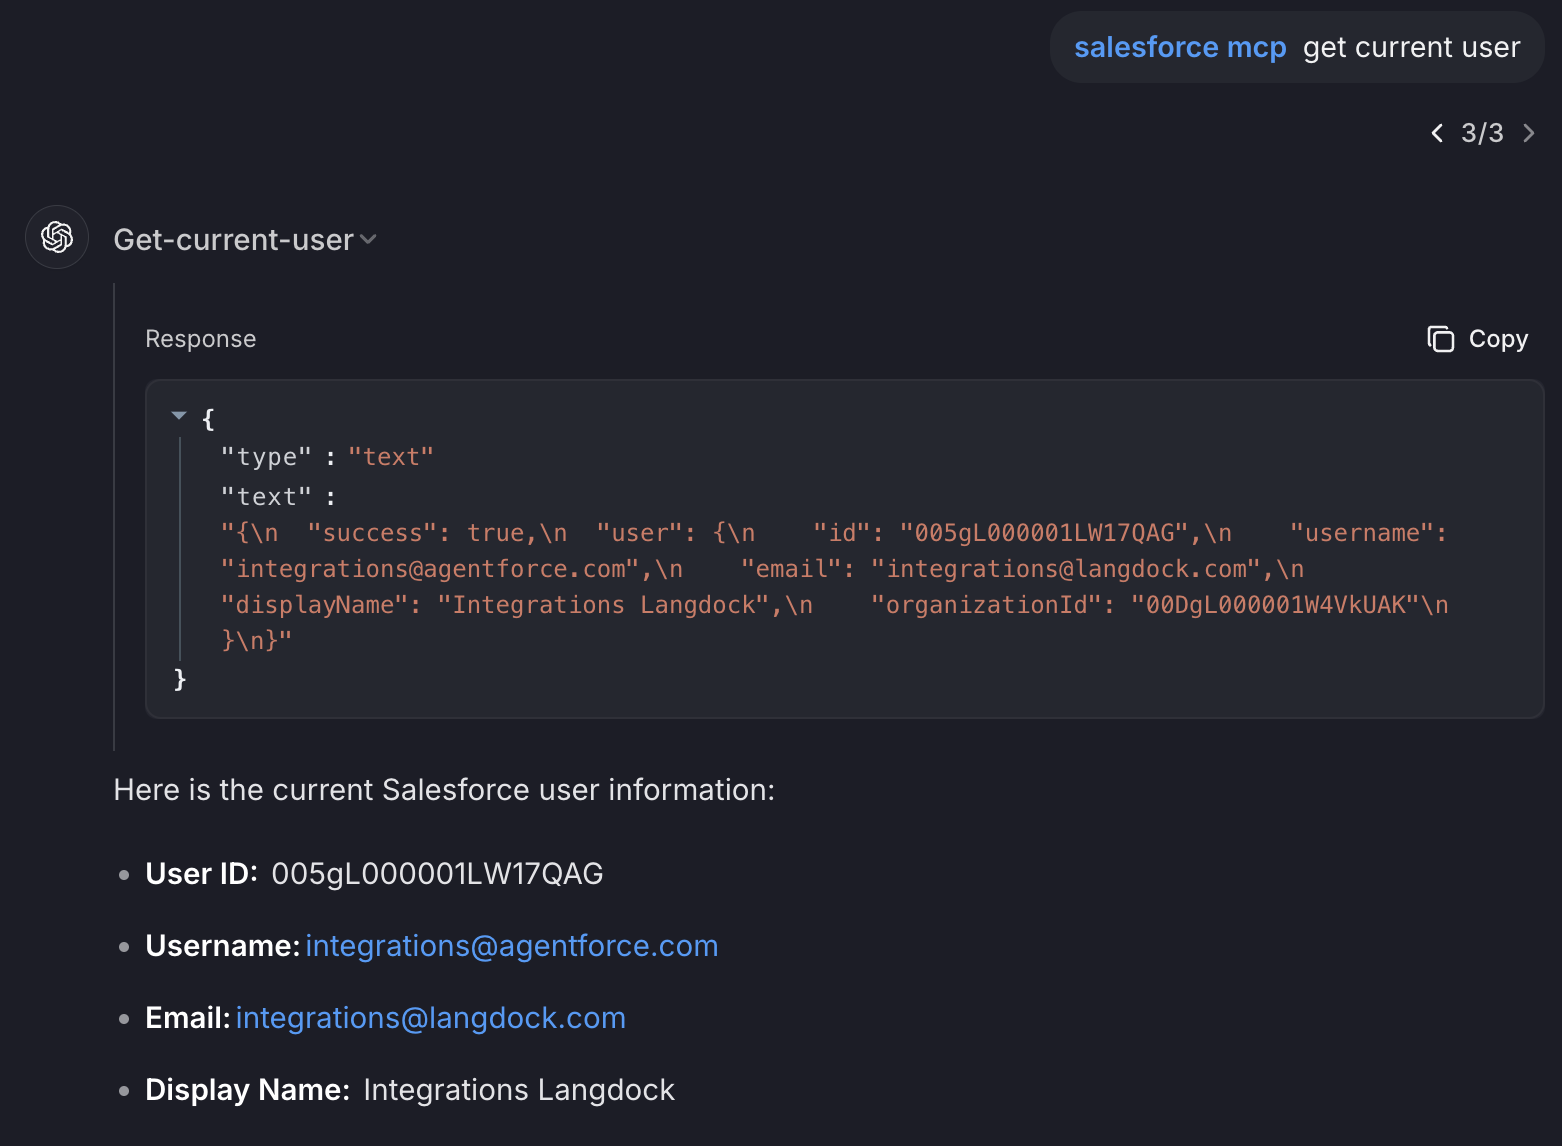Click the closing brace of JSON
1562x1146 pixels.
point(180,679)
